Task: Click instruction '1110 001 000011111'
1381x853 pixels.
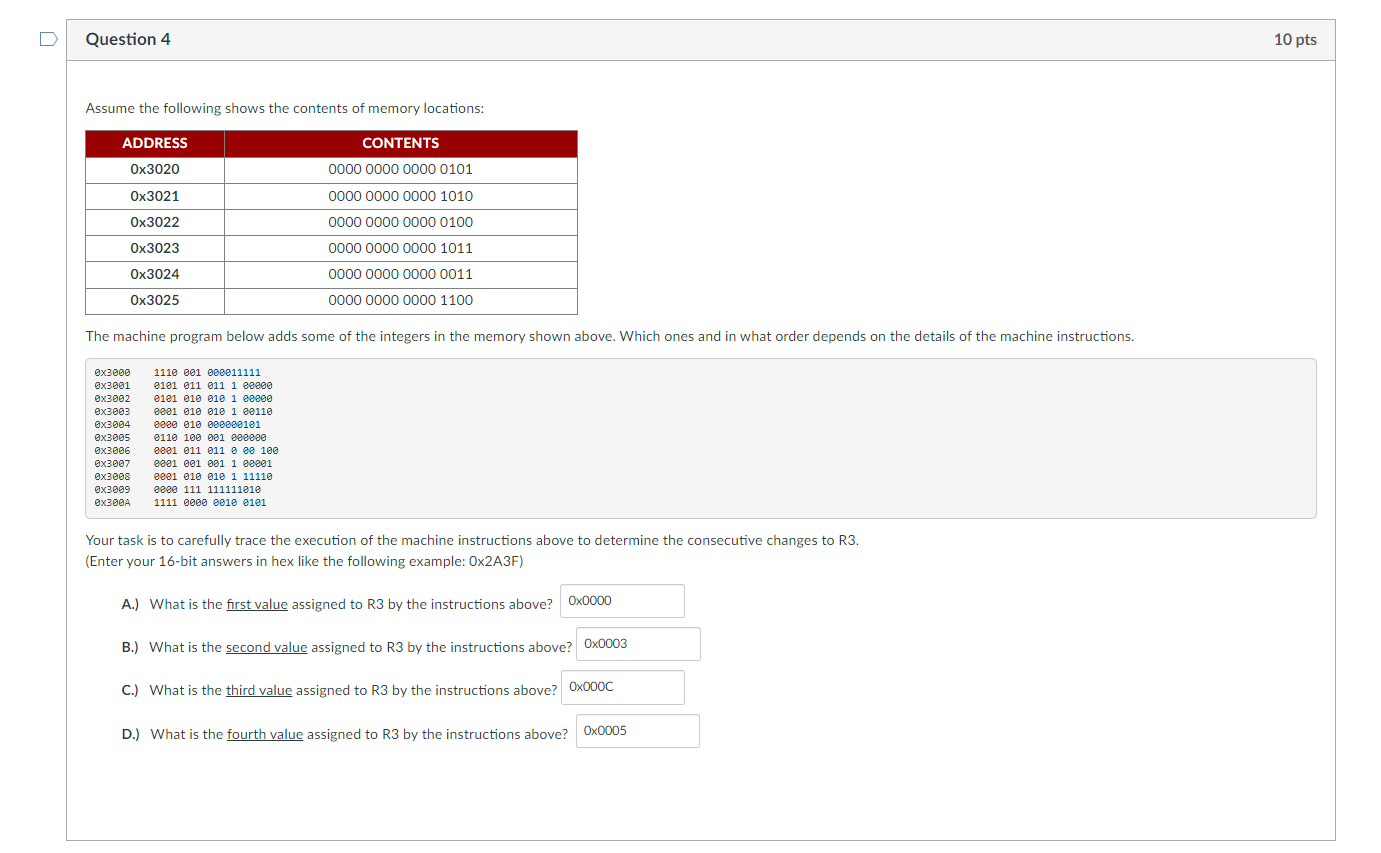Action: pyautogui.click(x=207, y=373)
